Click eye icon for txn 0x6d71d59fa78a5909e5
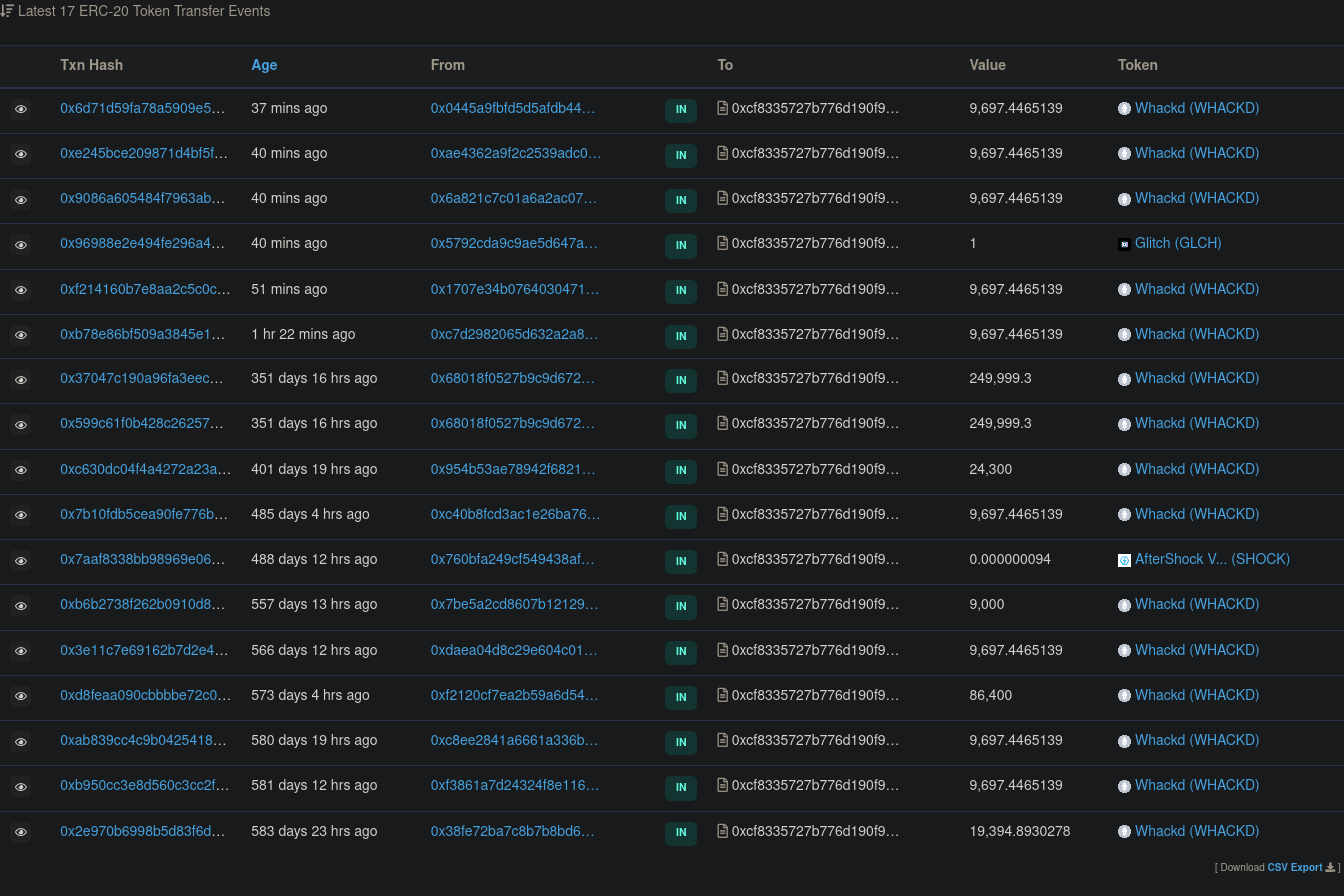The image size is (1344, 896). click(20, 110)
